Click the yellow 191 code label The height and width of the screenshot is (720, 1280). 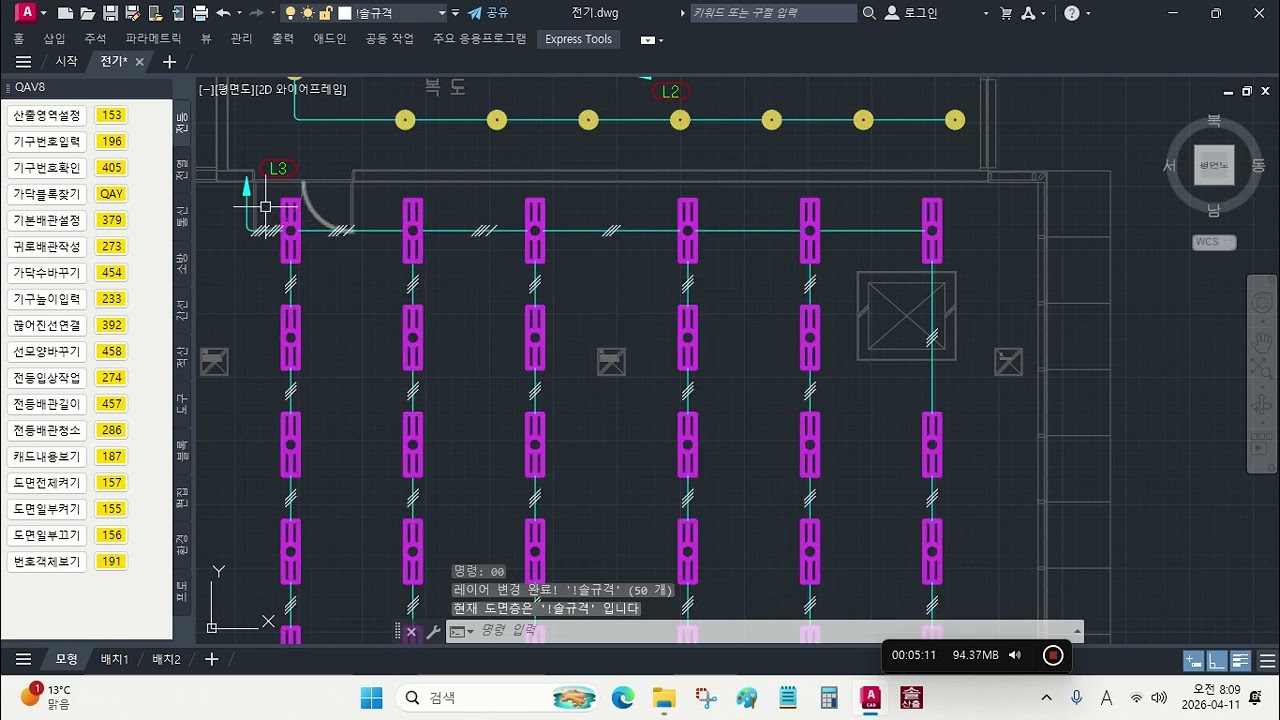(x=111, y=561)
